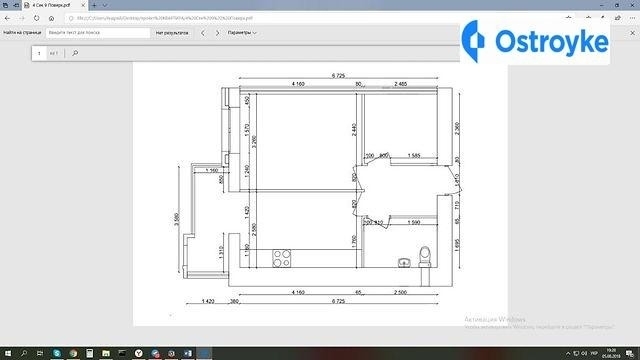Open the browser home page
640x360 pixels.
pos(51,18)
